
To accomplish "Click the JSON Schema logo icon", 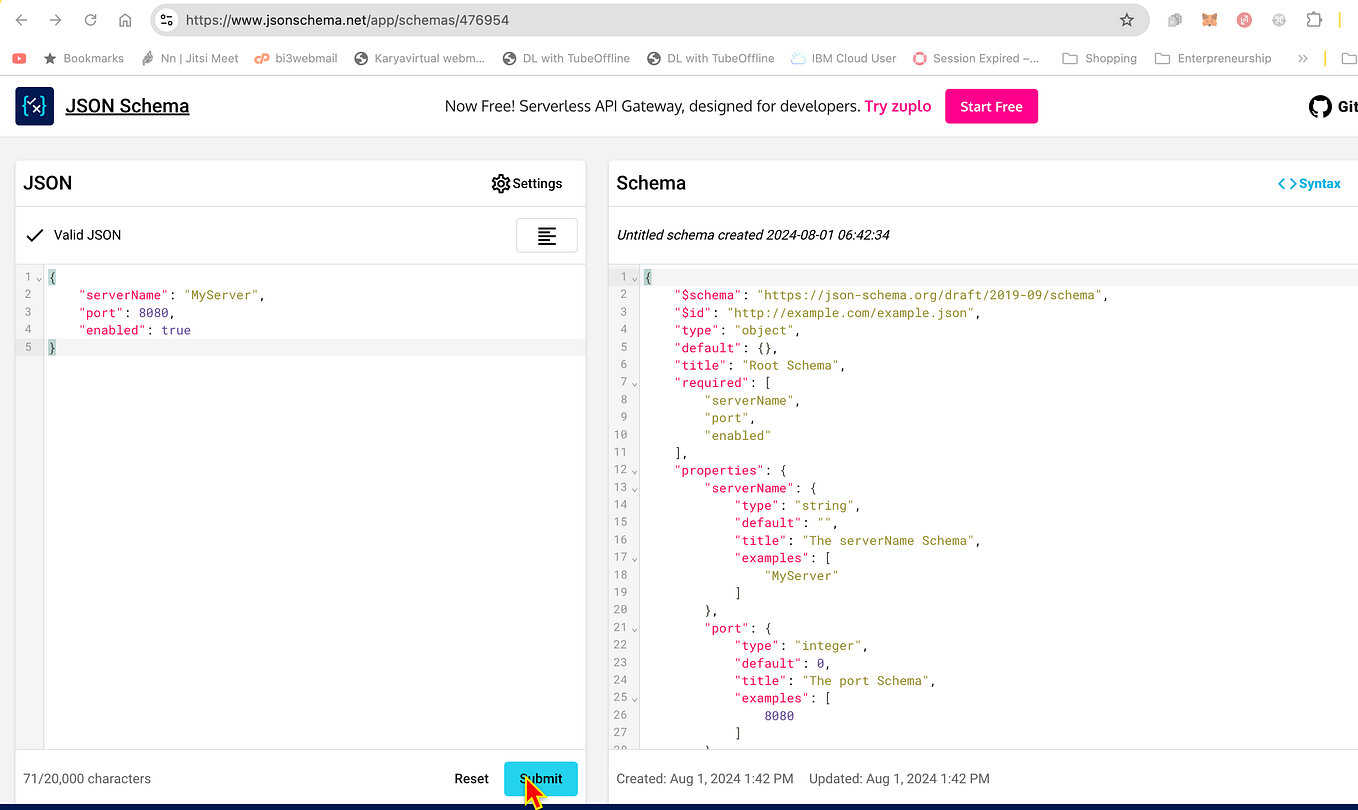I will (33, 106).
